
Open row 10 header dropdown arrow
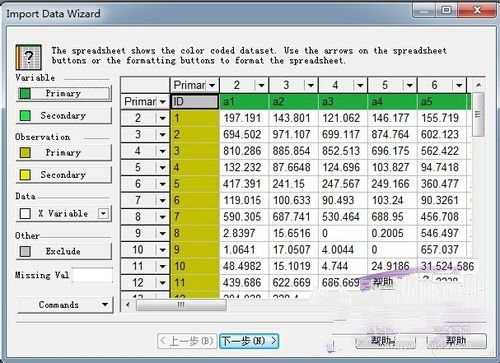[x=163, y=250]
